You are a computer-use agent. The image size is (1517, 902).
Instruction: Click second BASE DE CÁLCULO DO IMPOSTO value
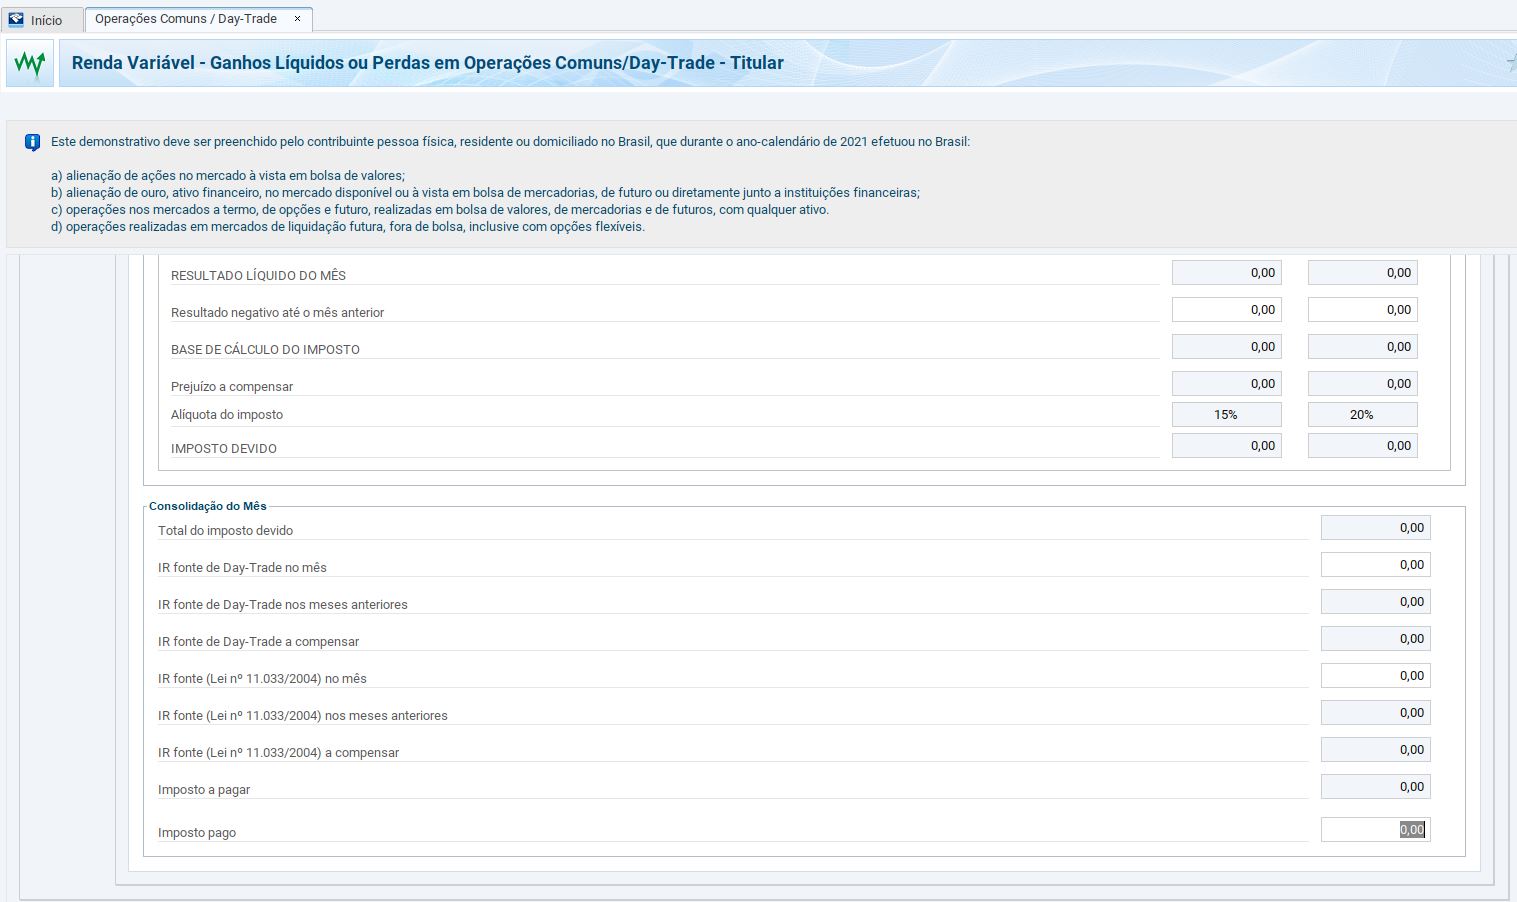1362,347
